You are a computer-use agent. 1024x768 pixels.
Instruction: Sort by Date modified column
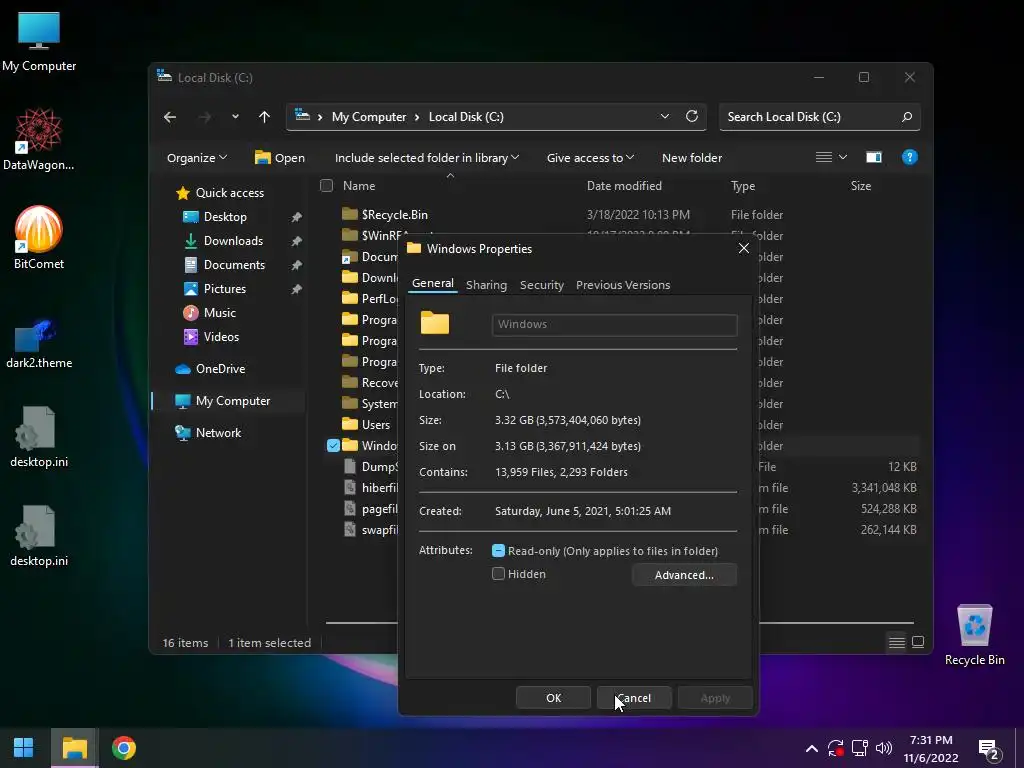pos(624,185)
